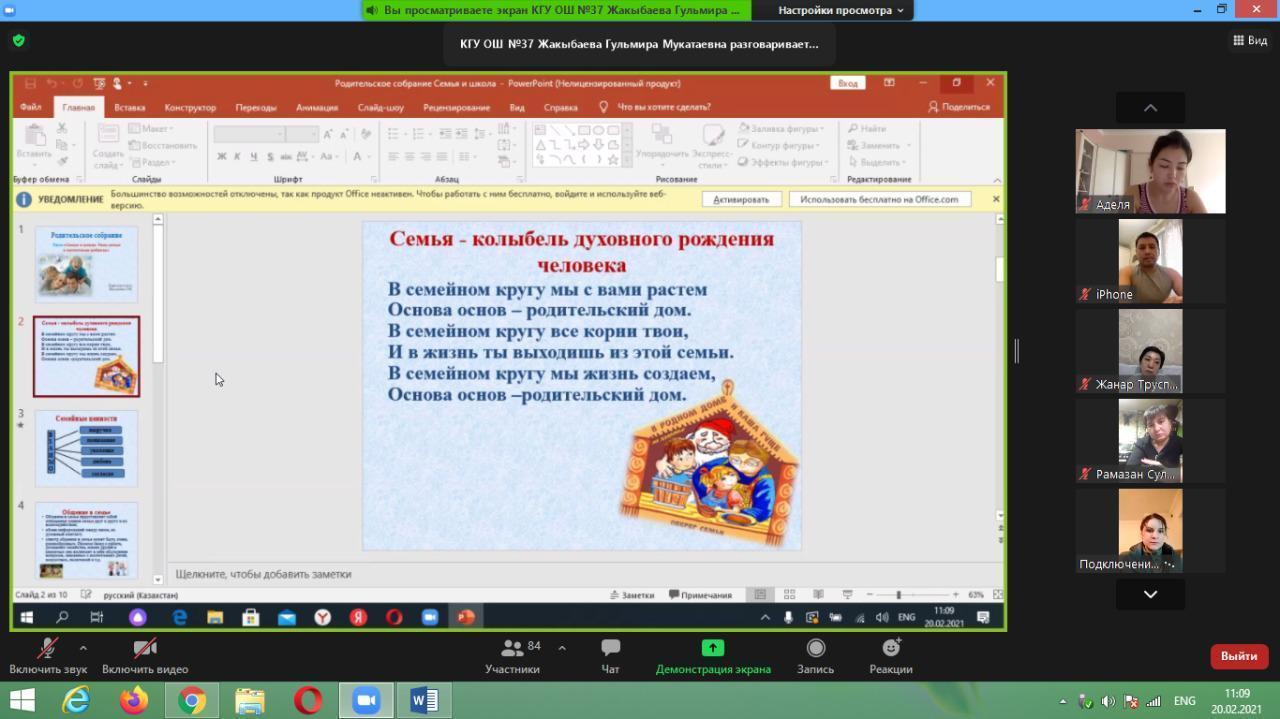Click the clock showing 11:09 in the system tray

tap(1237, 701)
